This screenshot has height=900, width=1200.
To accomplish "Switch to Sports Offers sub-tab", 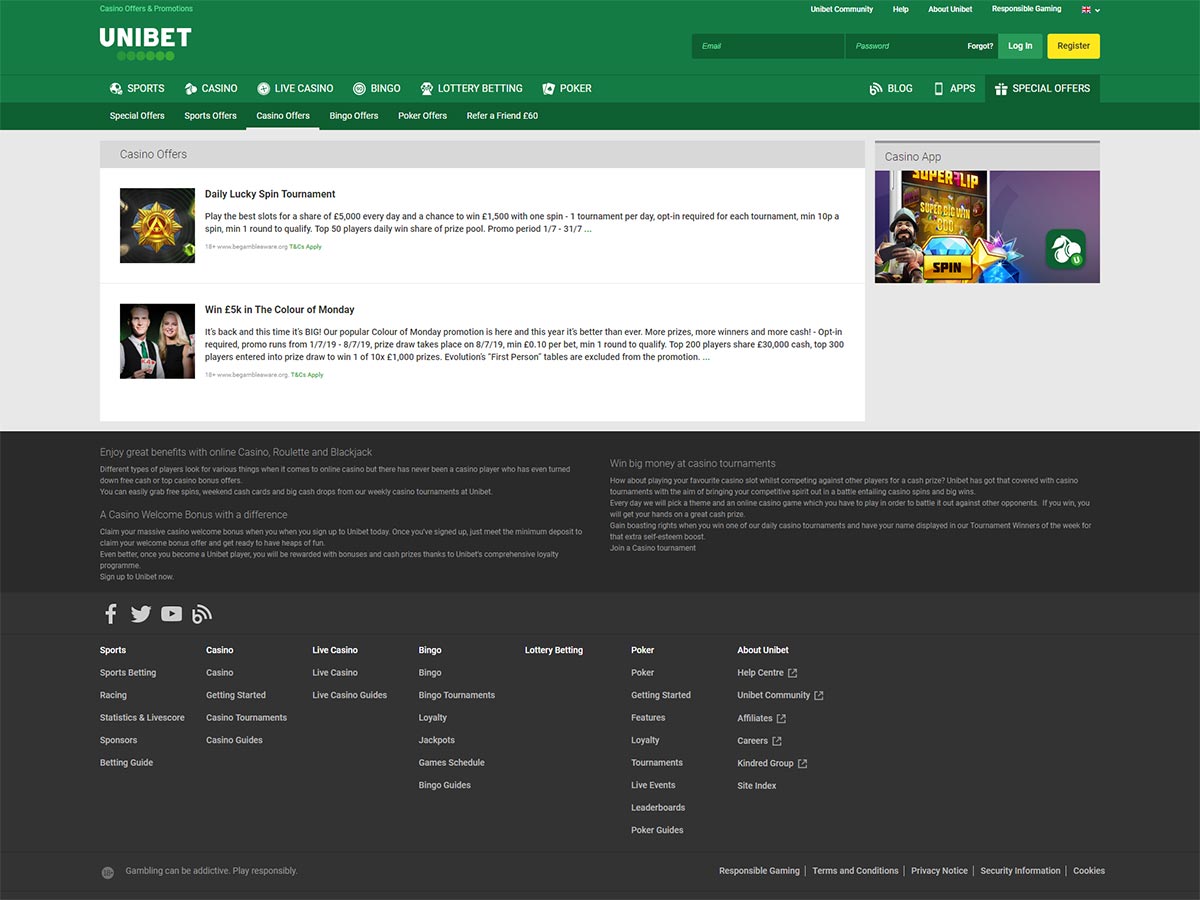I will (x=210, y=116).
